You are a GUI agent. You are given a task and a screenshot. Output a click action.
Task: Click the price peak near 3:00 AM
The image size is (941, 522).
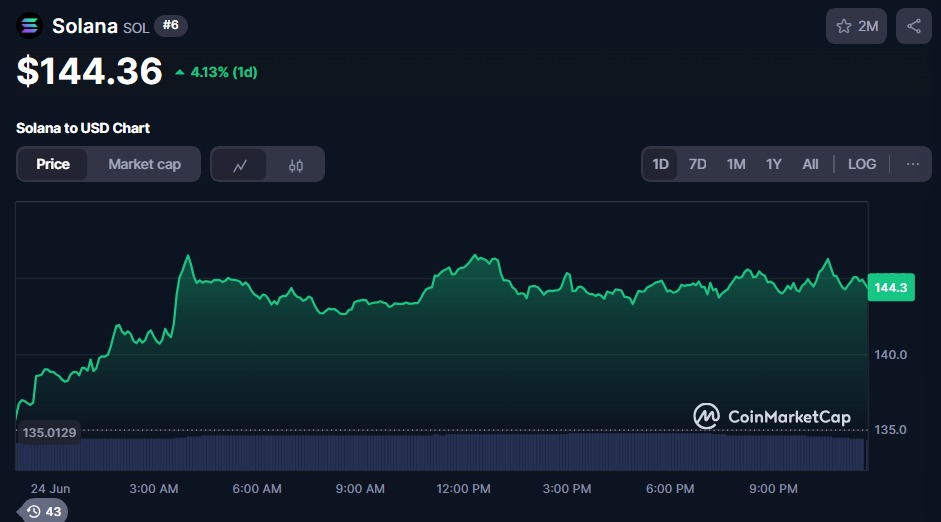tap(188, 256)
